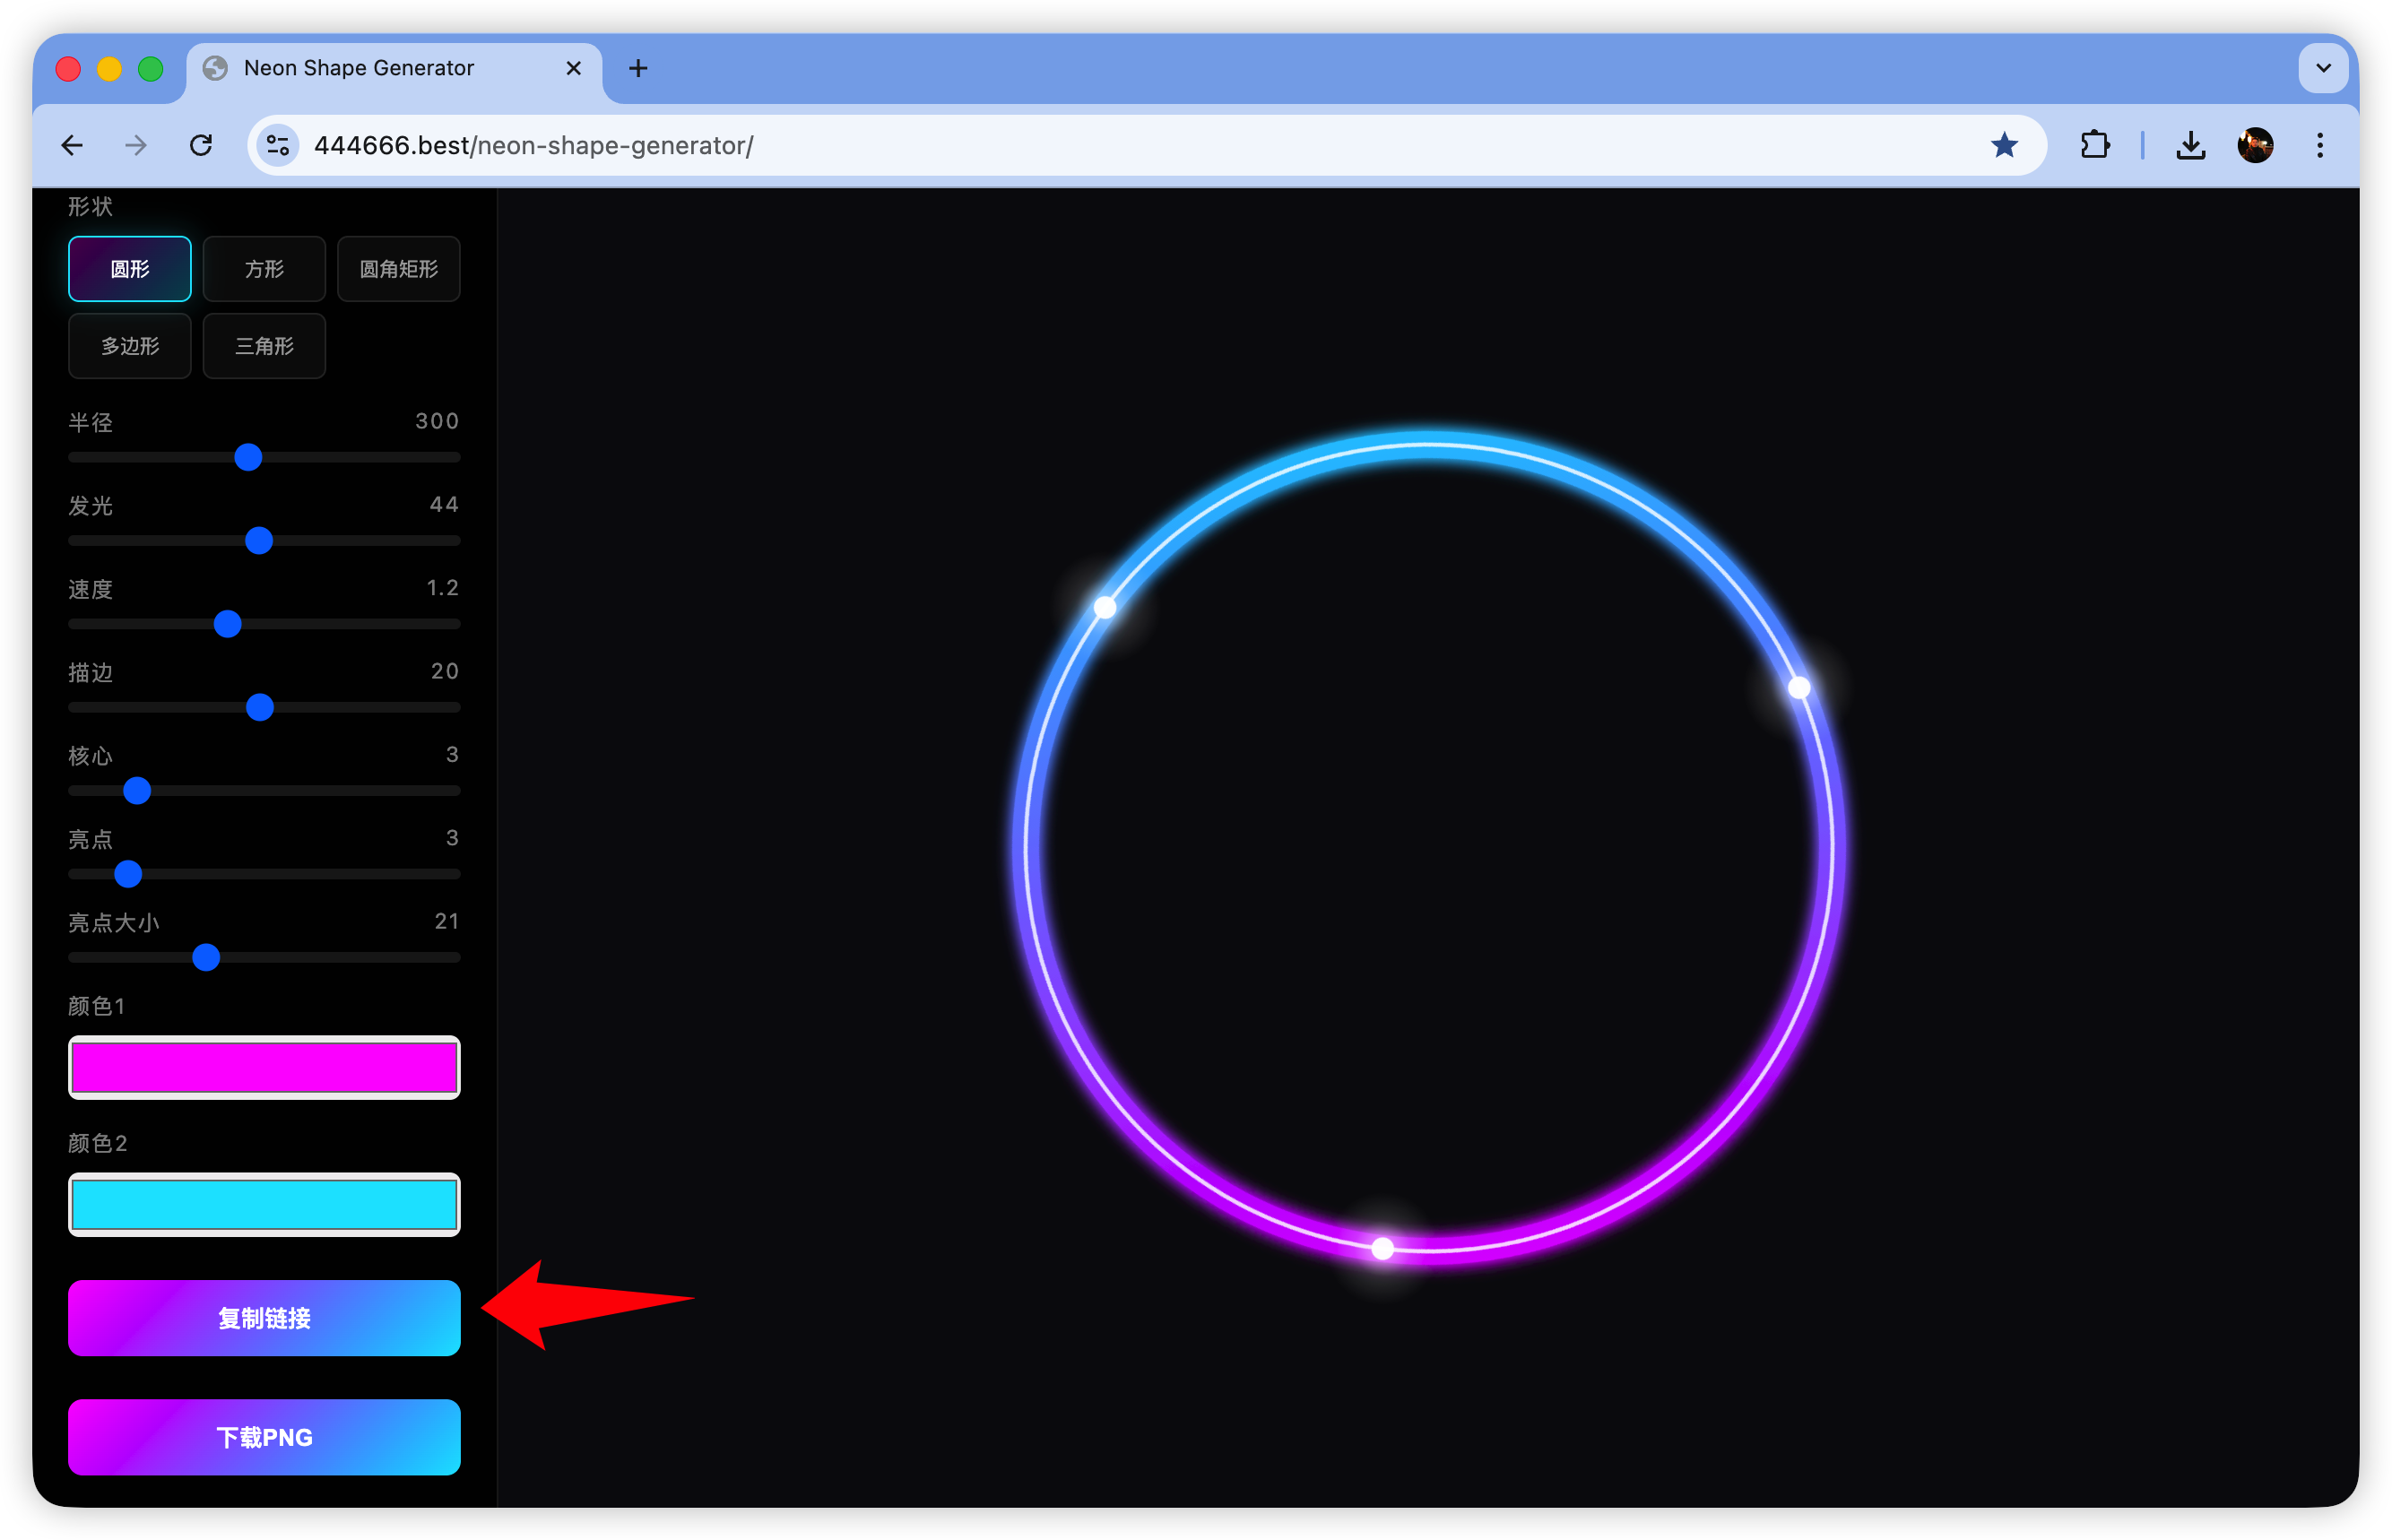
Task: Select the 三角形 shape option
Action: pos(264,346)
